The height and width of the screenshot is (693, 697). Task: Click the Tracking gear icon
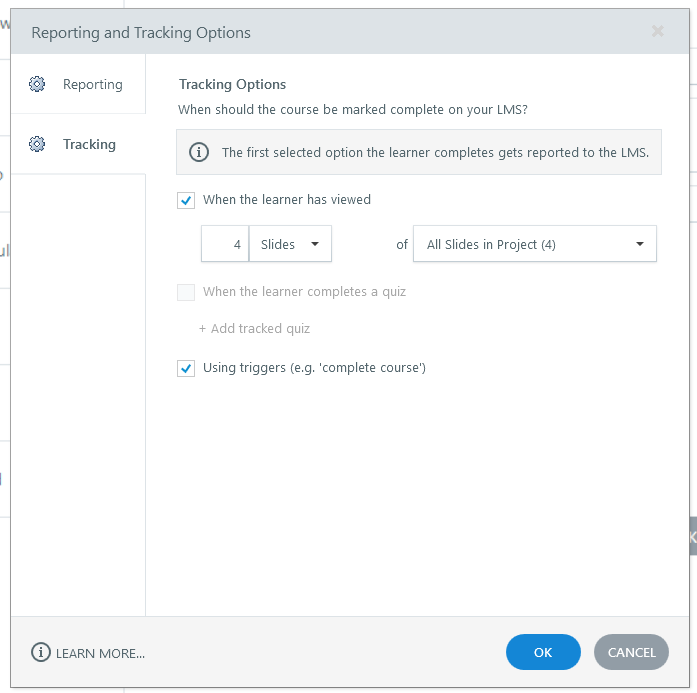[x=37, y=144]
